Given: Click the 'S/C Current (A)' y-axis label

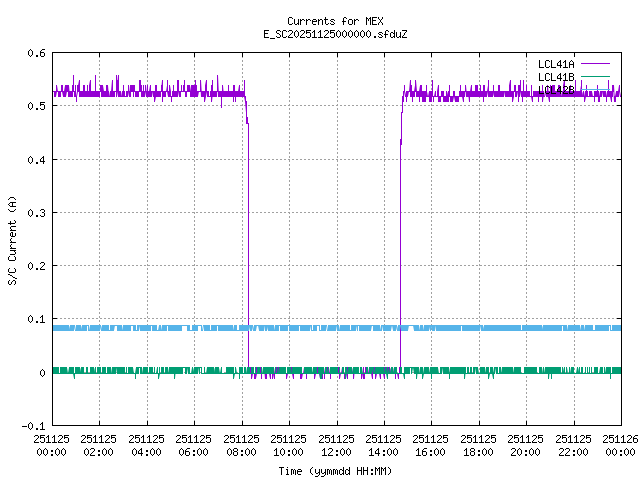Looking at the screenshot, I should tap(12, 240).
